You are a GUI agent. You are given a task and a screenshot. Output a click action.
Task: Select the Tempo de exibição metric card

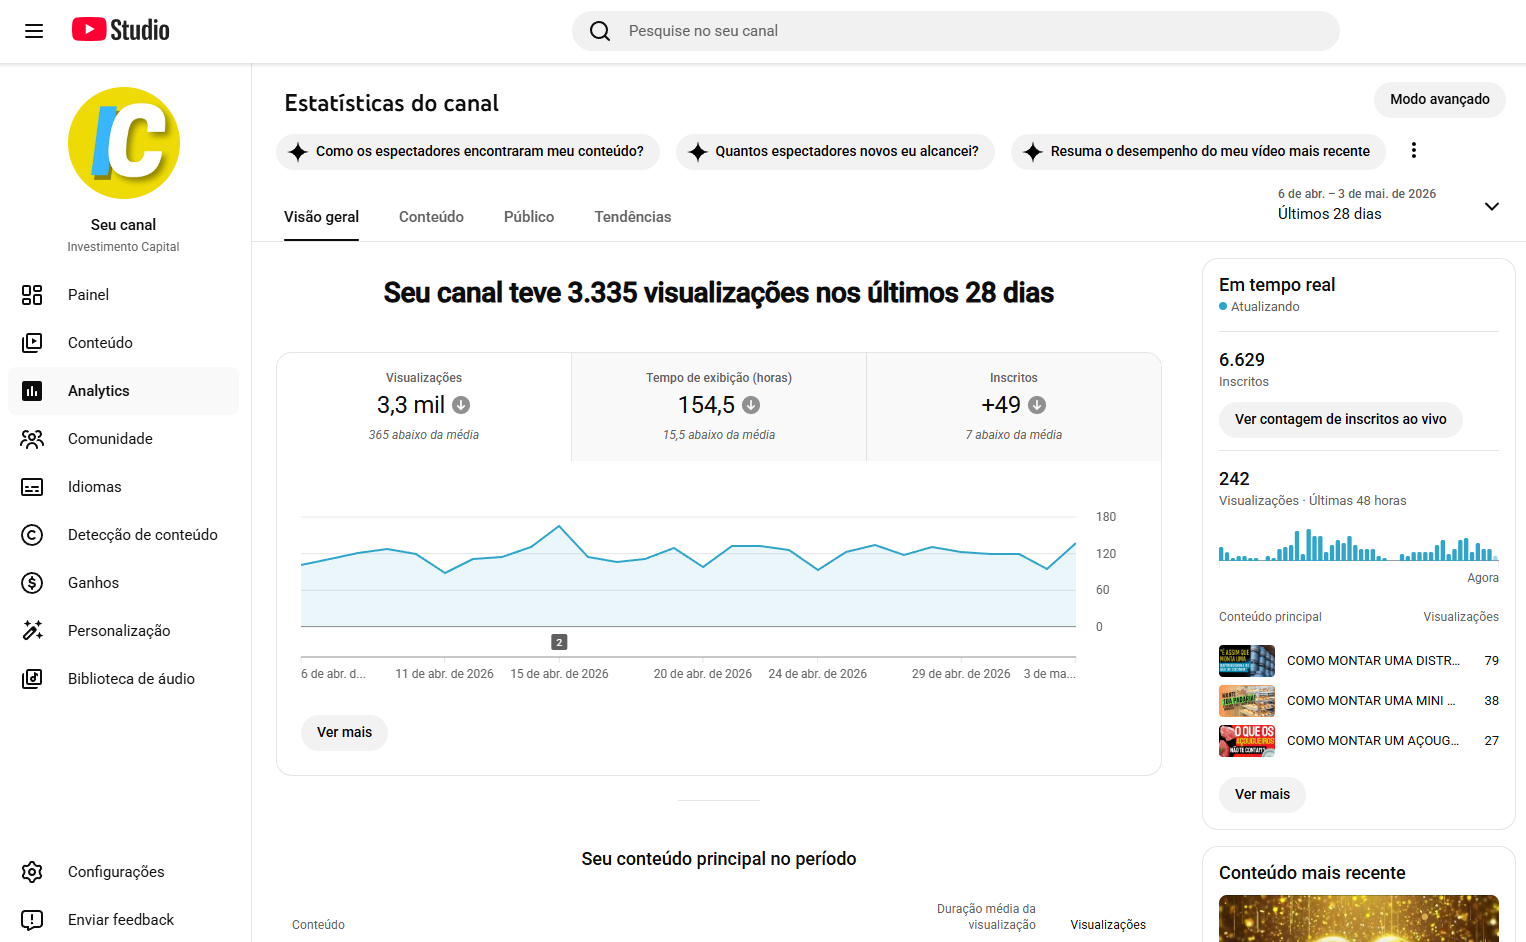(x=719, y=407)
